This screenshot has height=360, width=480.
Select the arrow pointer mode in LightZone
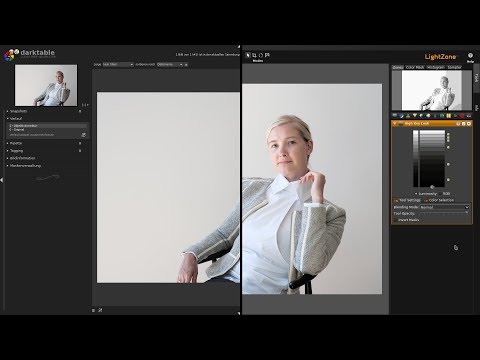(x=248, y=55)
